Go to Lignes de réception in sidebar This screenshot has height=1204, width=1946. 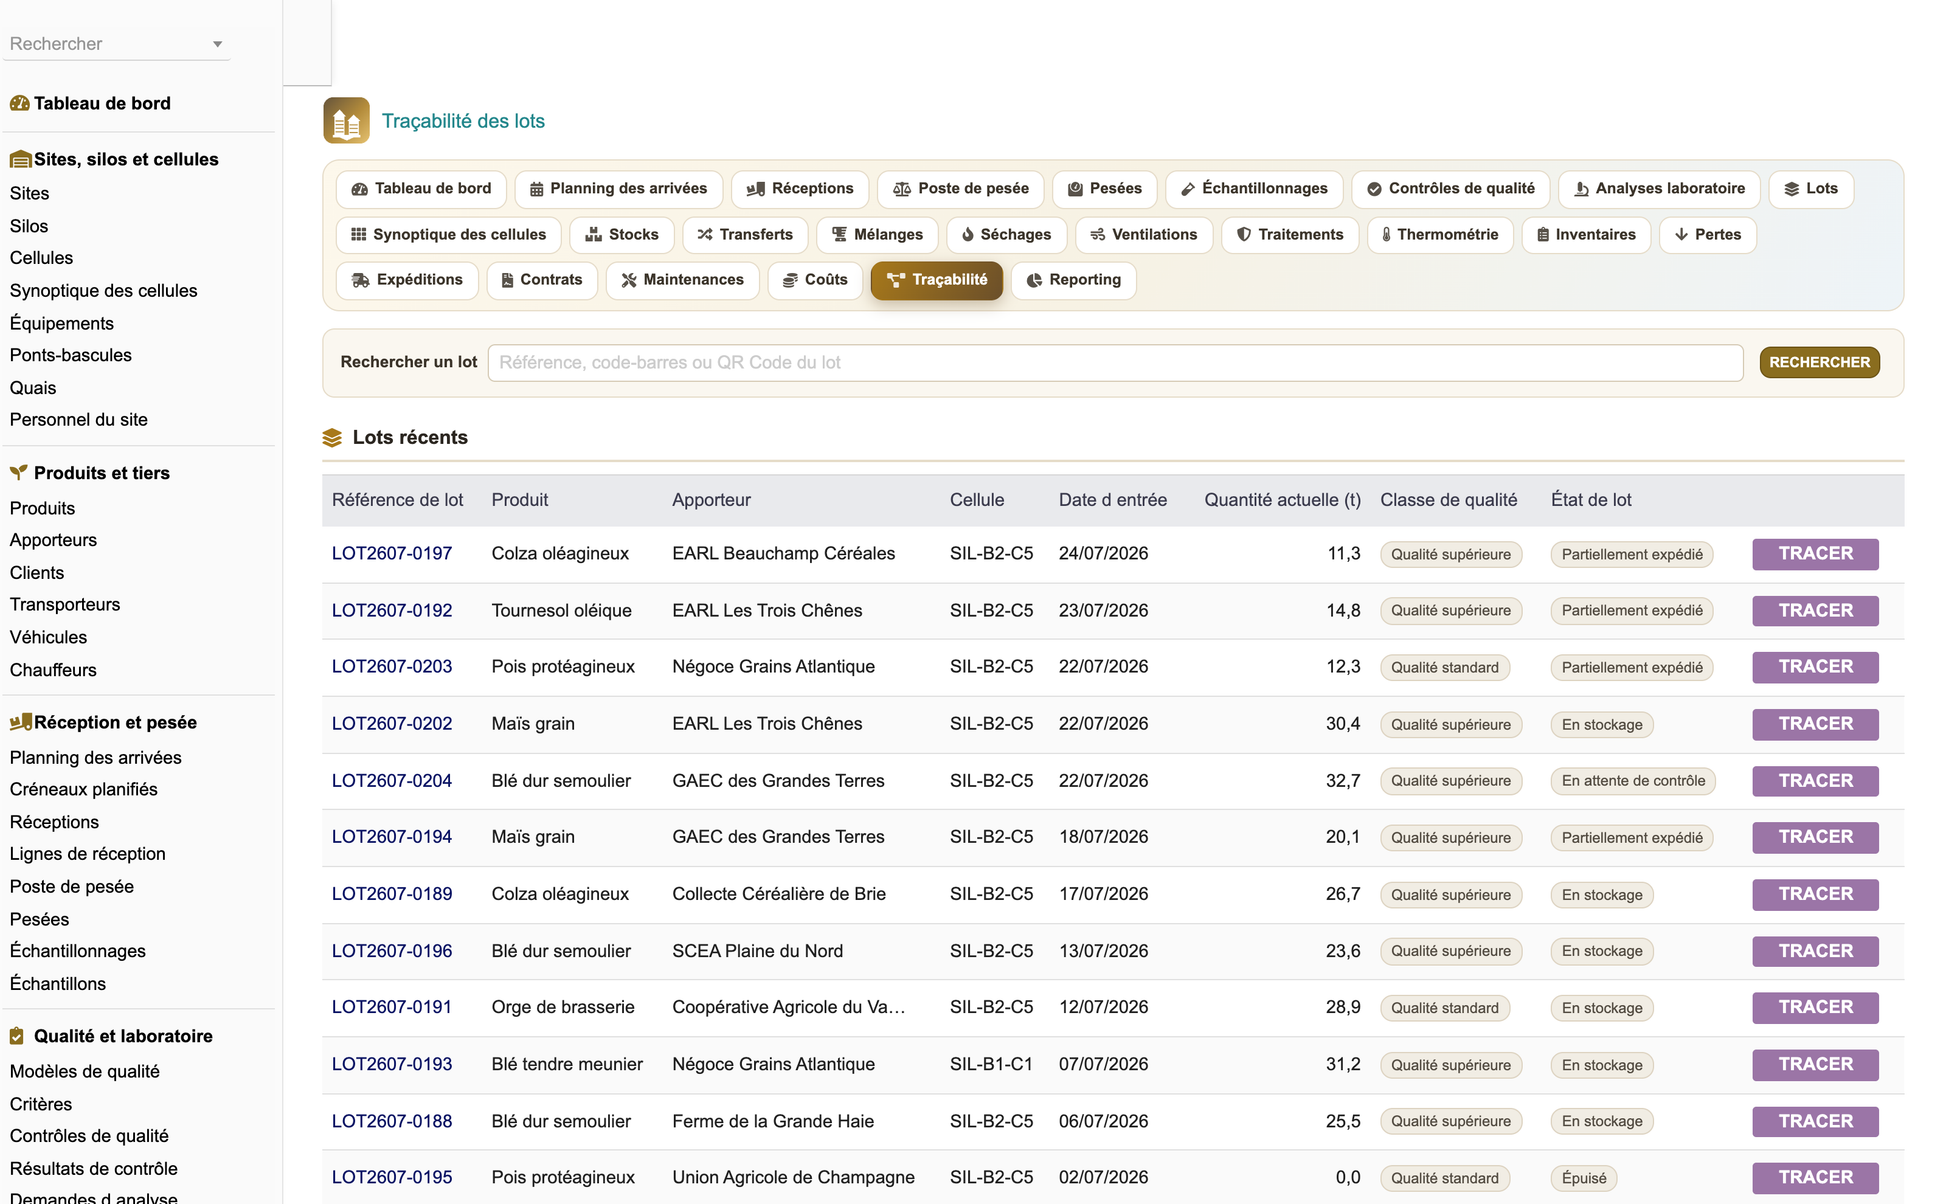88,854
